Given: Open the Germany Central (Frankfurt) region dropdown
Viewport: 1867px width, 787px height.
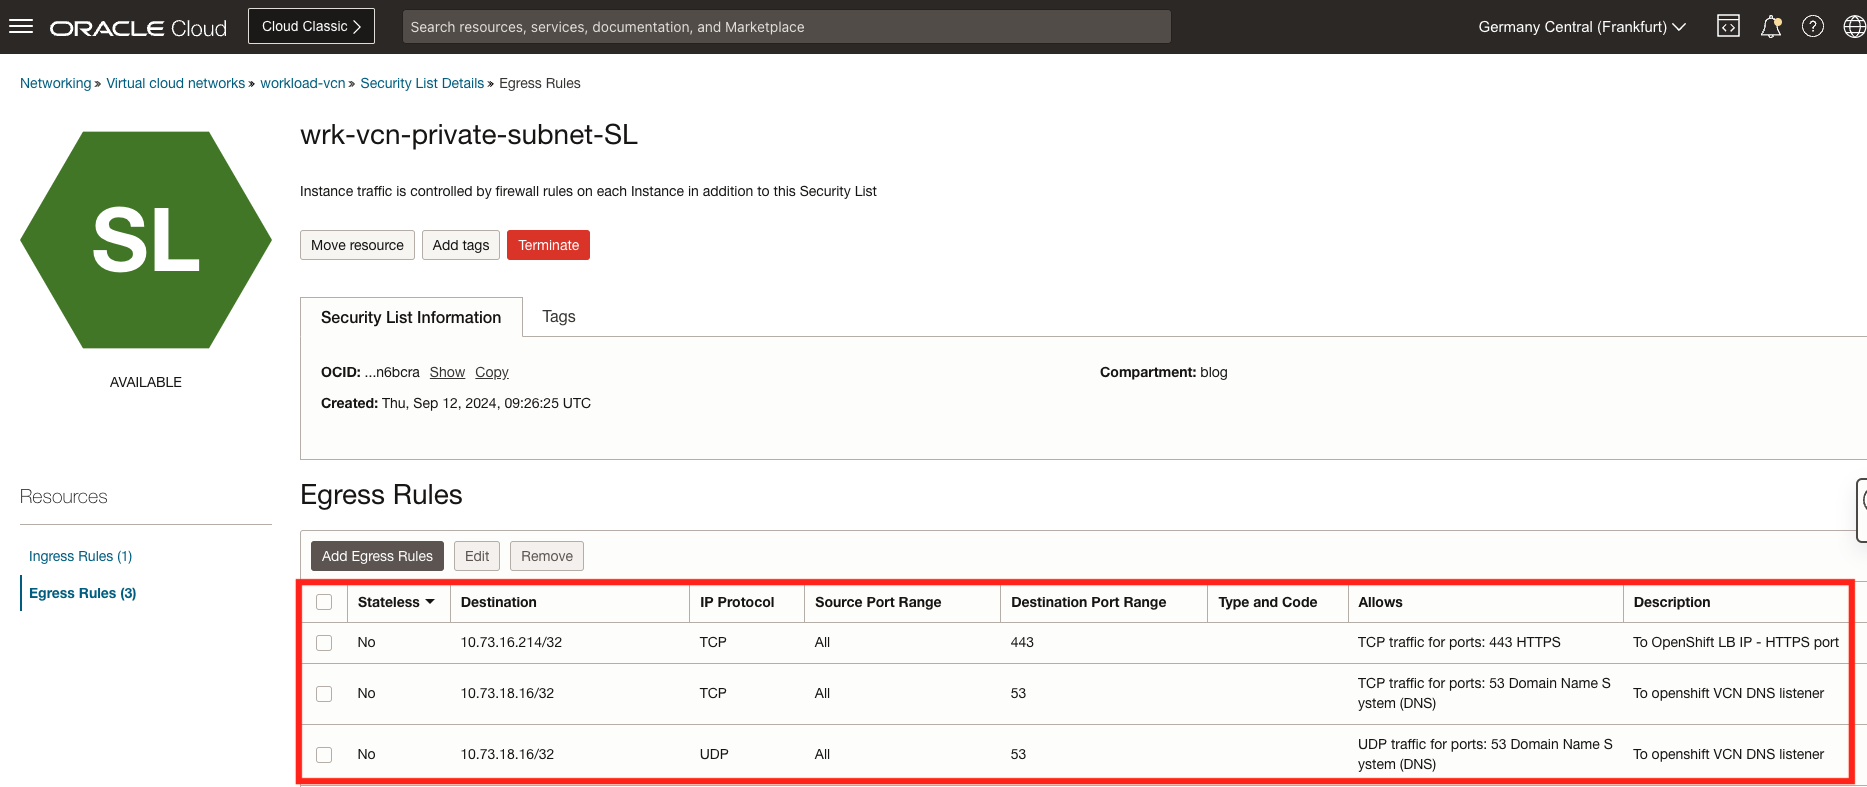Looking at the screenshot, I should [1582, 27].
